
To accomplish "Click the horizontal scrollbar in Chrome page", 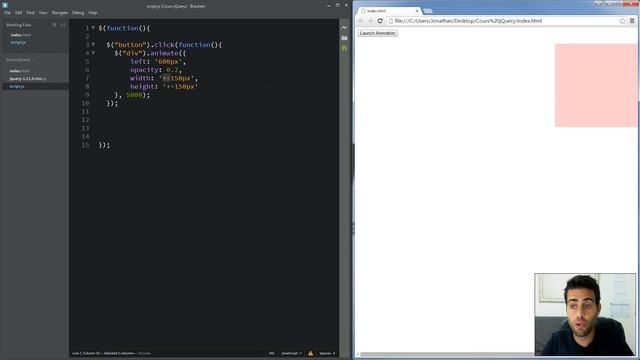I will (x=447, y=354).
